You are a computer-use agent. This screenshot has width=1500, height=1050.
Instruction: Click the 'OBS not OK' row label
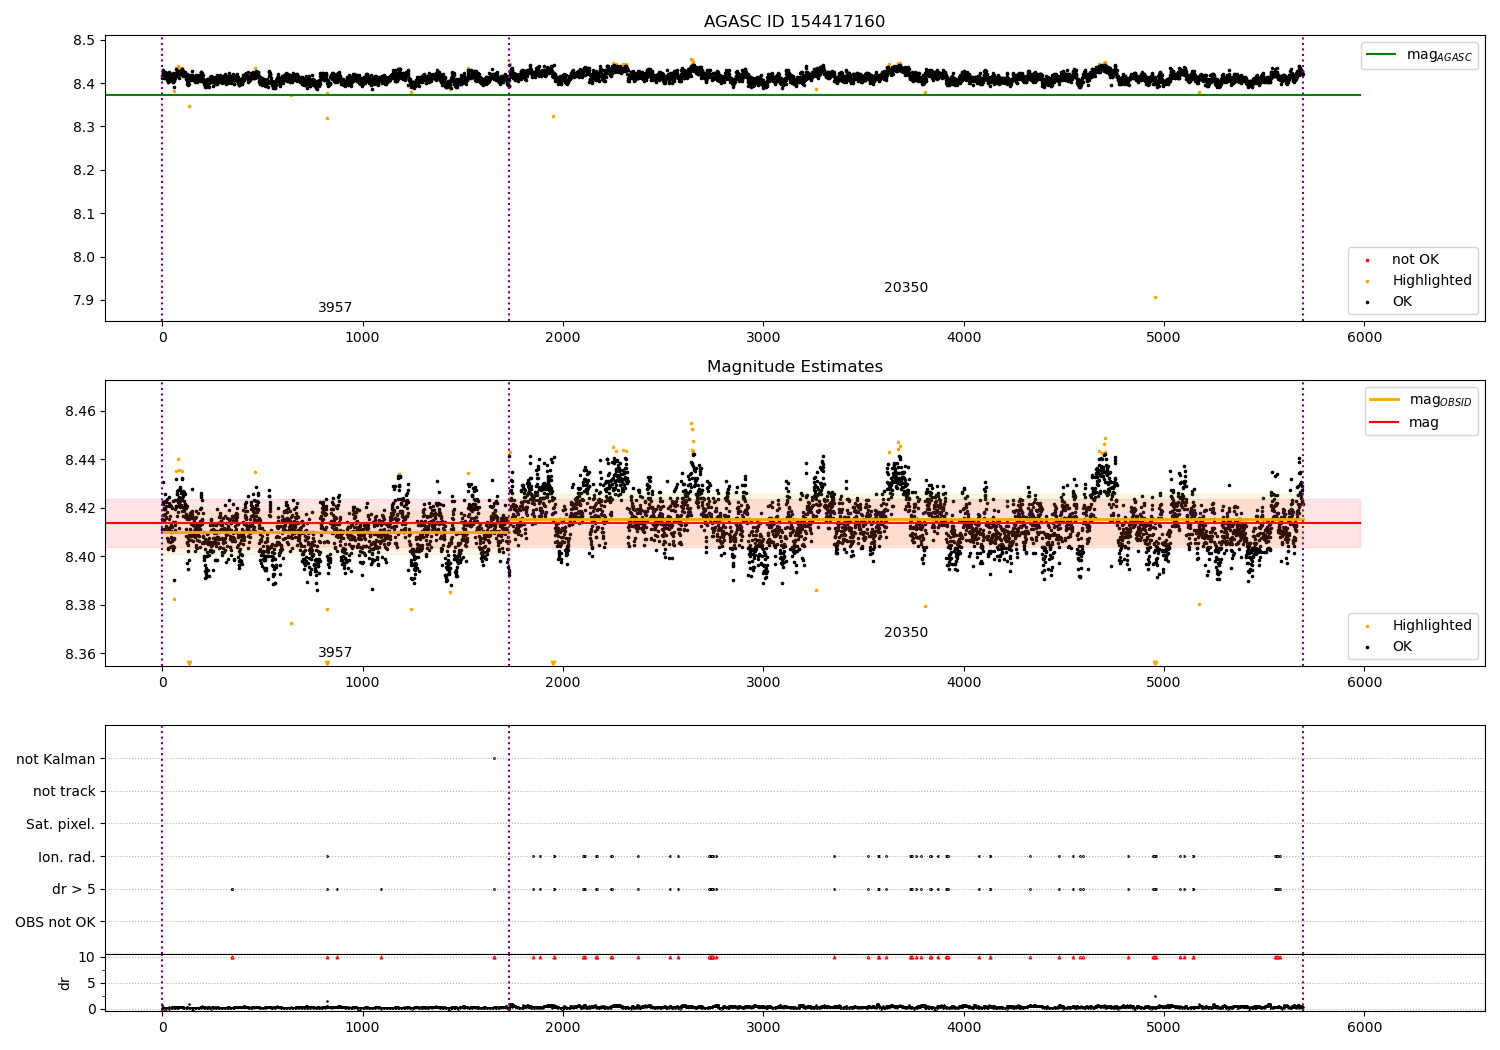point(56,922)
